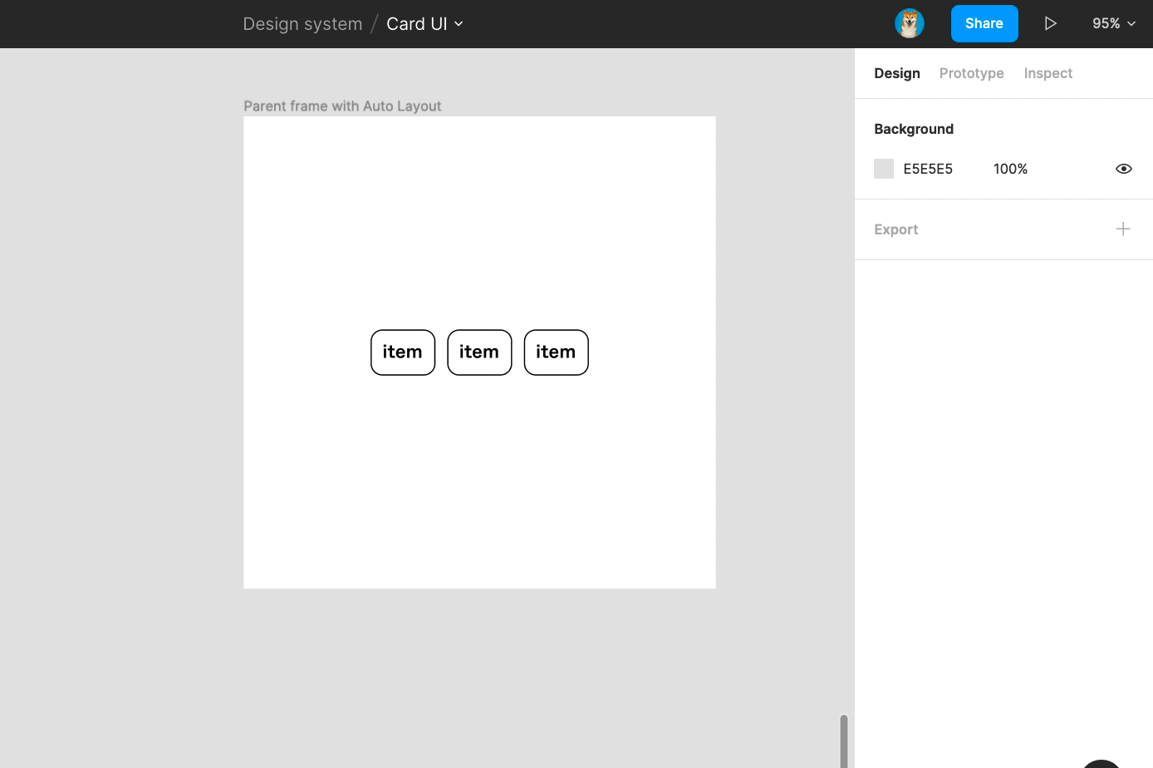The image size is (1153, 768).
Task: Select the Parent frame with Auto Layout label
Action: (342, 106)
